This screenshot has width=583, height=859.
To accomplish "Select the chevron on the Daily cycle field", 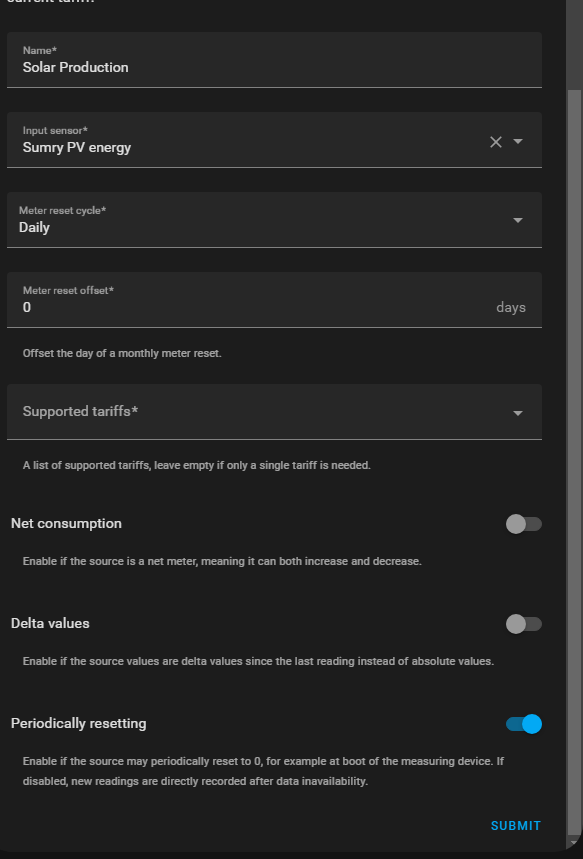I will pyautogui.click(x=519, y=220).
